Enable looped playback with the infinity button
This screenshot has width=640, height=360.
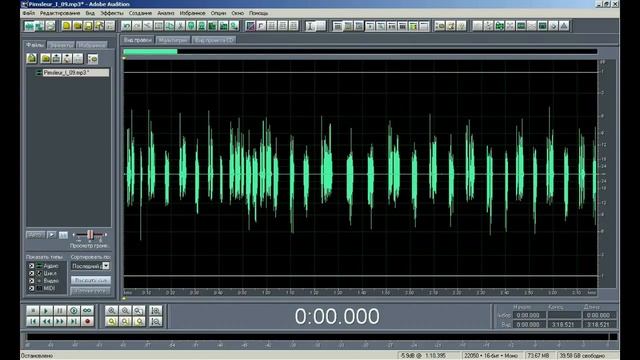(x=87, y=311)
